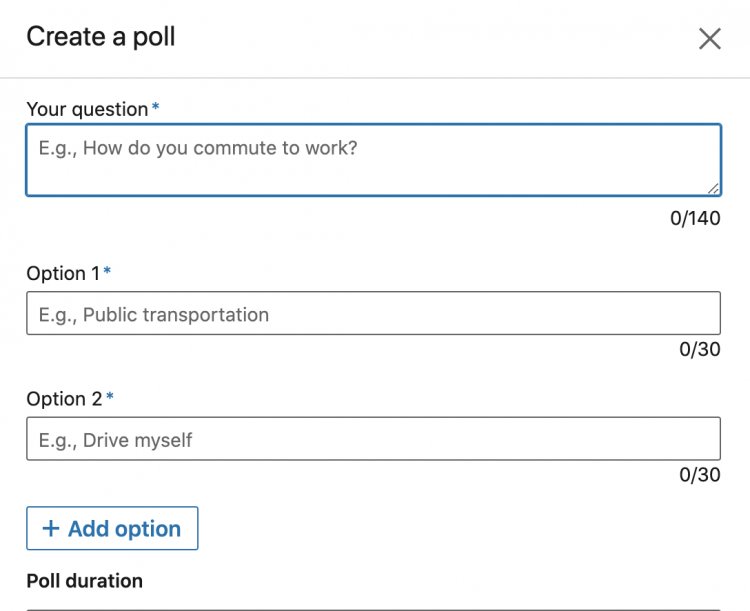The height and width of the screenshot is (611, 750).
Task: Click the plus icon beside Add option
Action: click(x=51, y=528)
